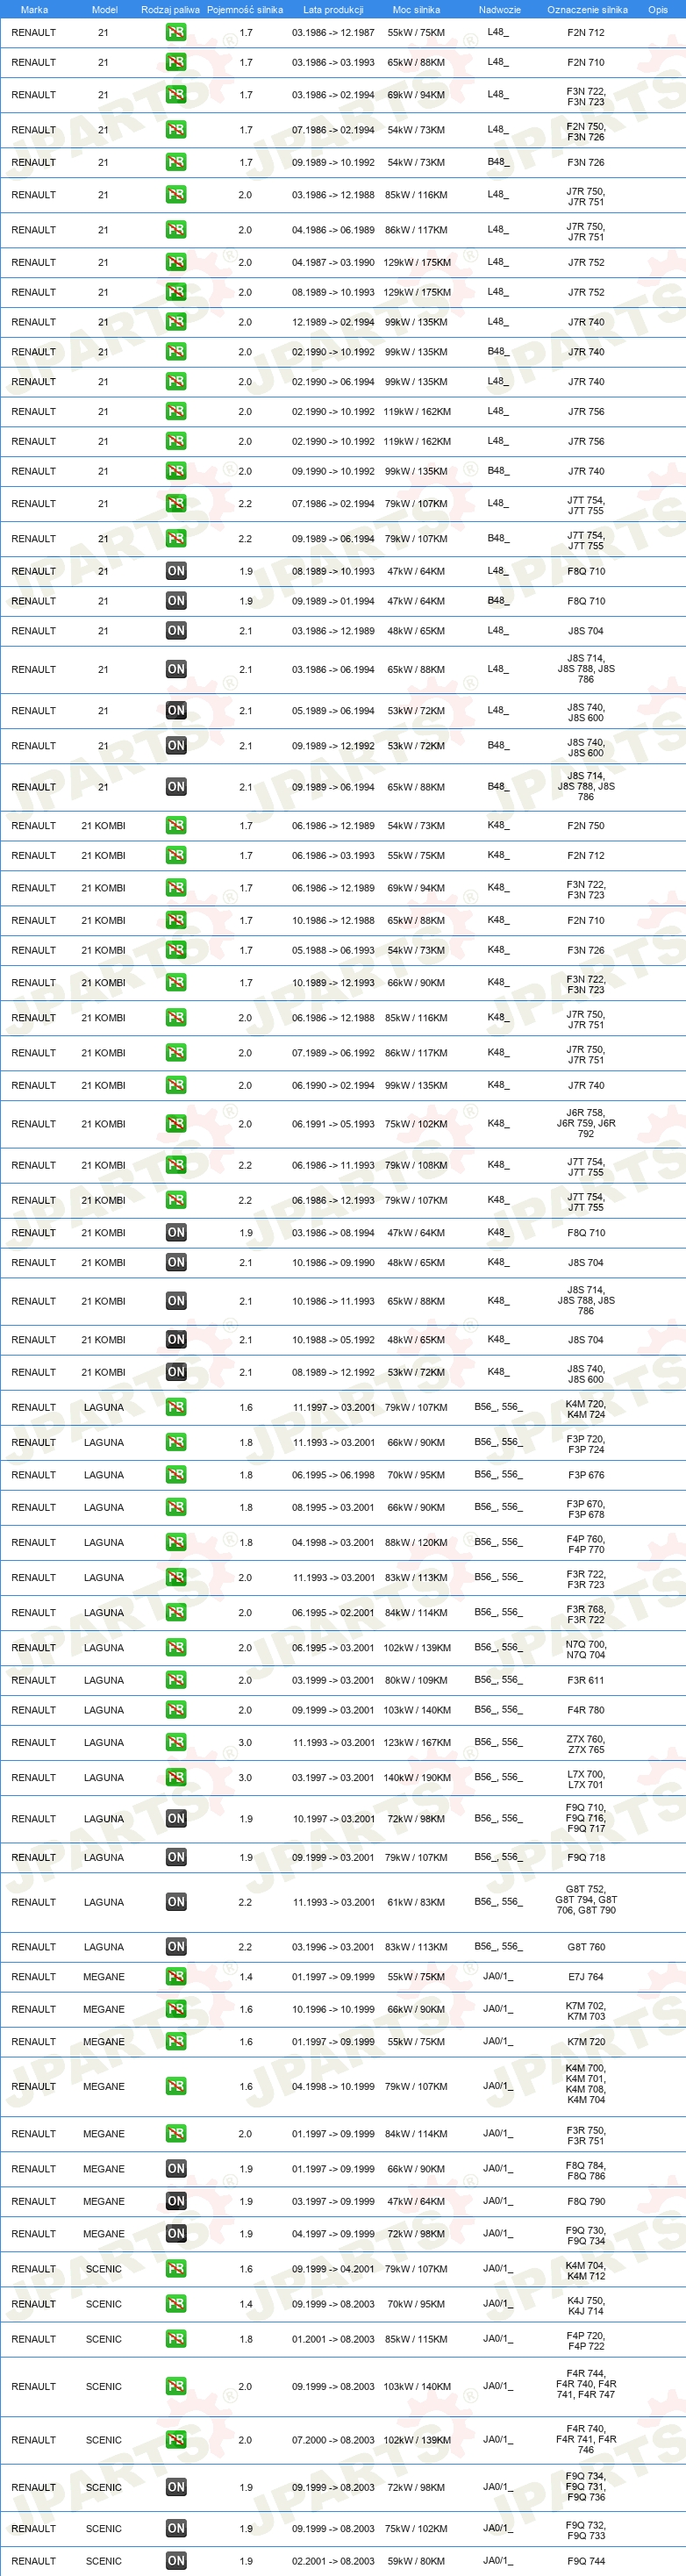
Task: Select ON icon in Scenic F9Q 744 row
Action: [176, 2561]
